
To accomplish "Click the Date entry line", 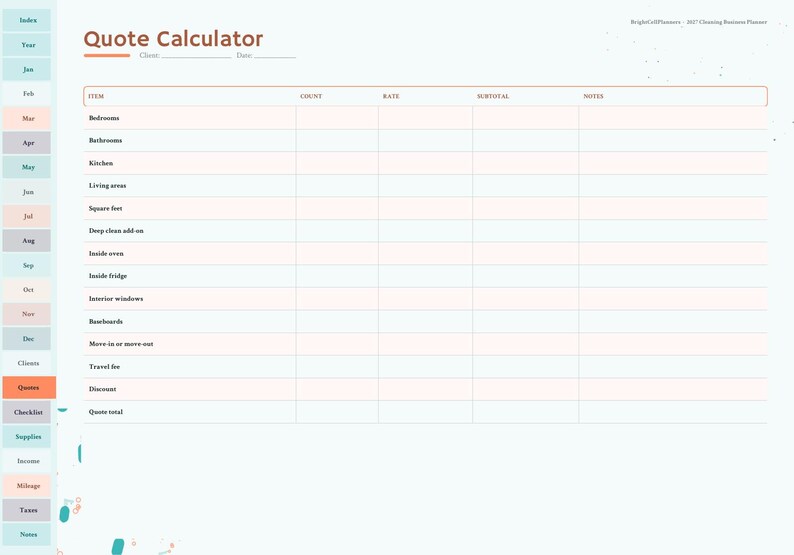I will [x=275, y=56].
